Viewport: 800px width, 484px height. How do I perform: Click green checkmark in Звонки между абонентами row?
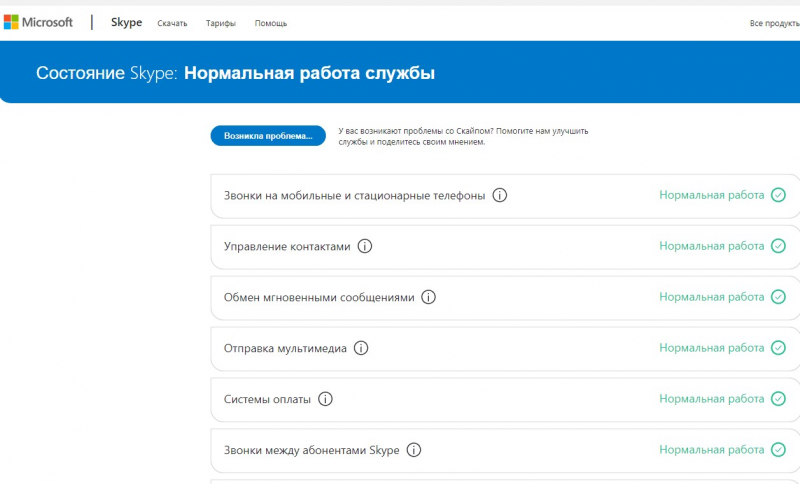pyautogui.click(x=778, y=449)
